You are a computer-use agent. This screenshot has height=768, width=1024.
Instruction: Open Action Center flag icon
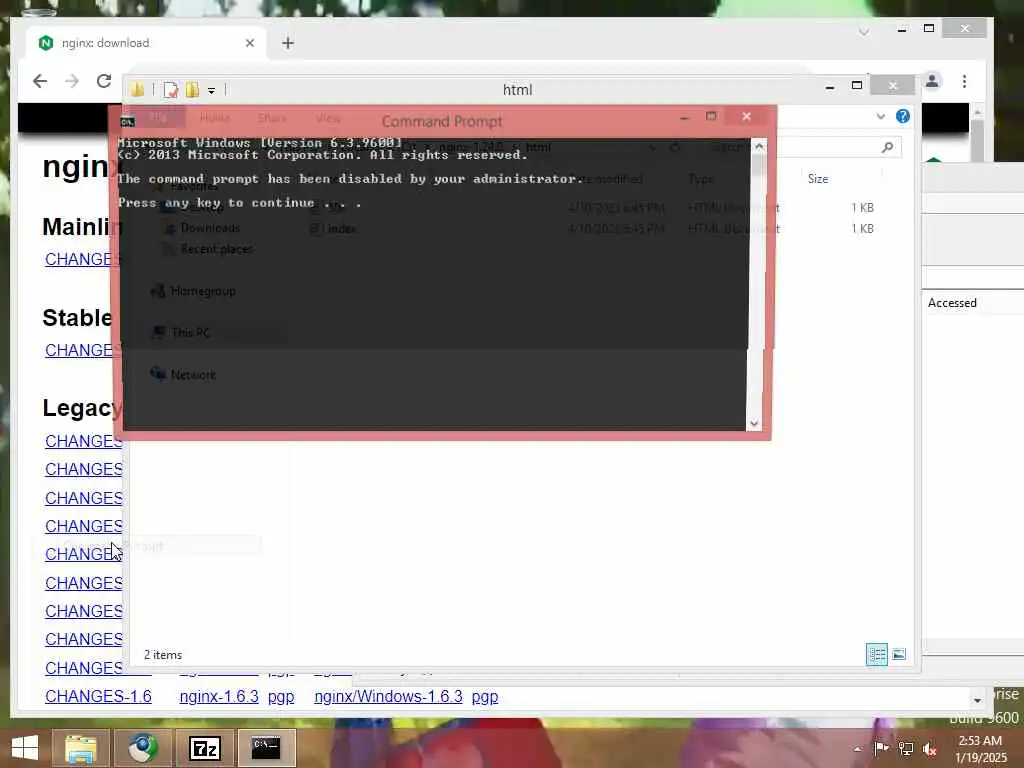click(x=881, y=748)
